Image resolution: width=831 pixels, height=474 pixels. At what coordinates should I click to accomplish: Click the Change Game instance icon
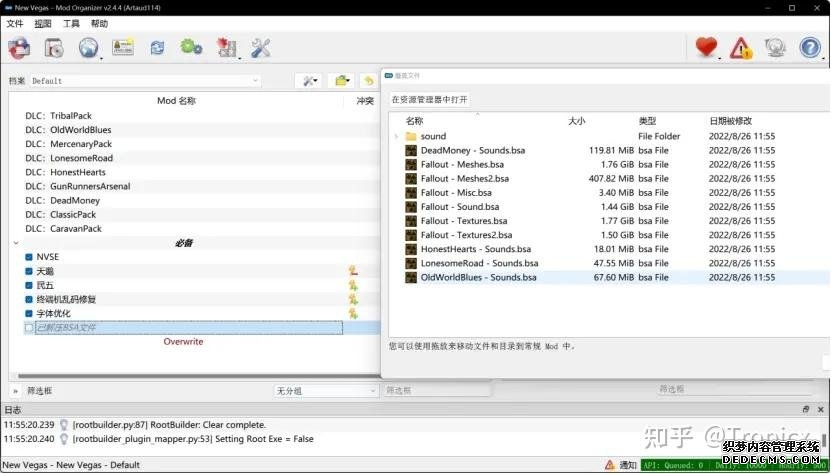19,47
